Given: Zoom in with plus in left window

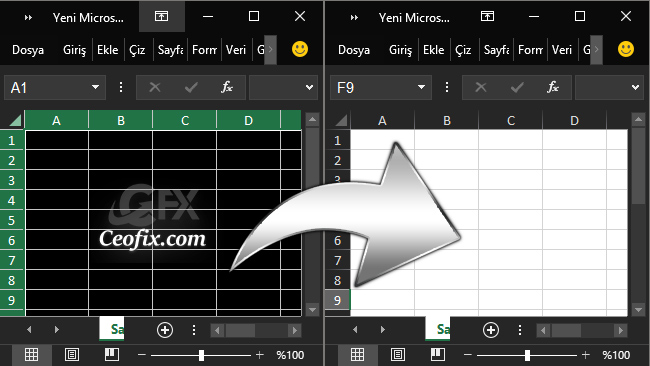Looking at the screenshot, I should point(260,355).
